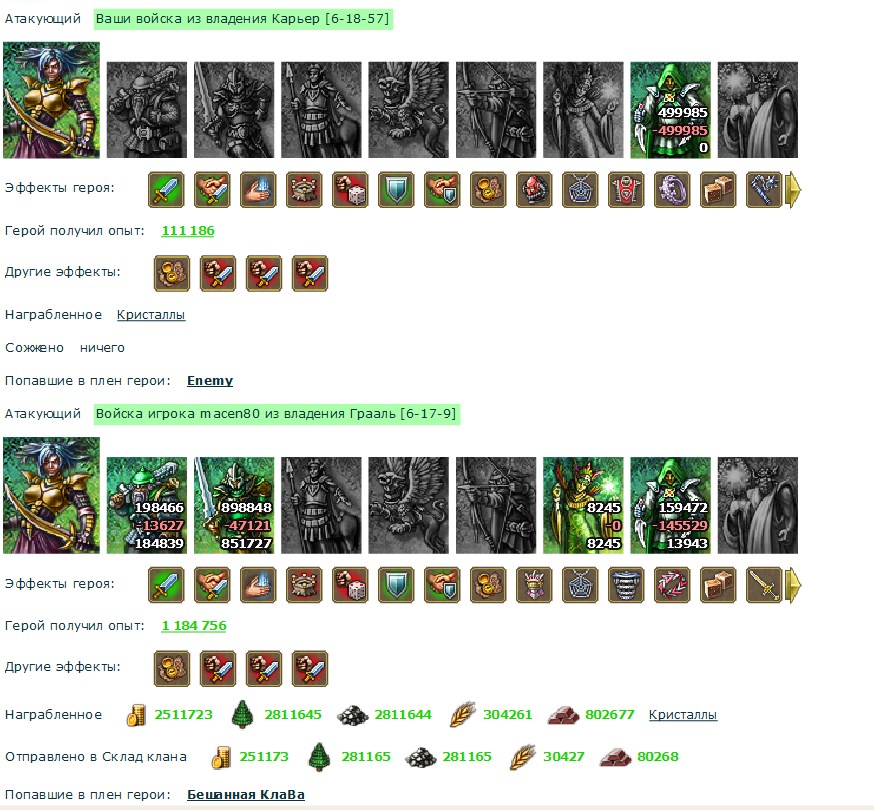
Task: Select the hooded healer unit with 499985 troops
Action: coord(671,110)
